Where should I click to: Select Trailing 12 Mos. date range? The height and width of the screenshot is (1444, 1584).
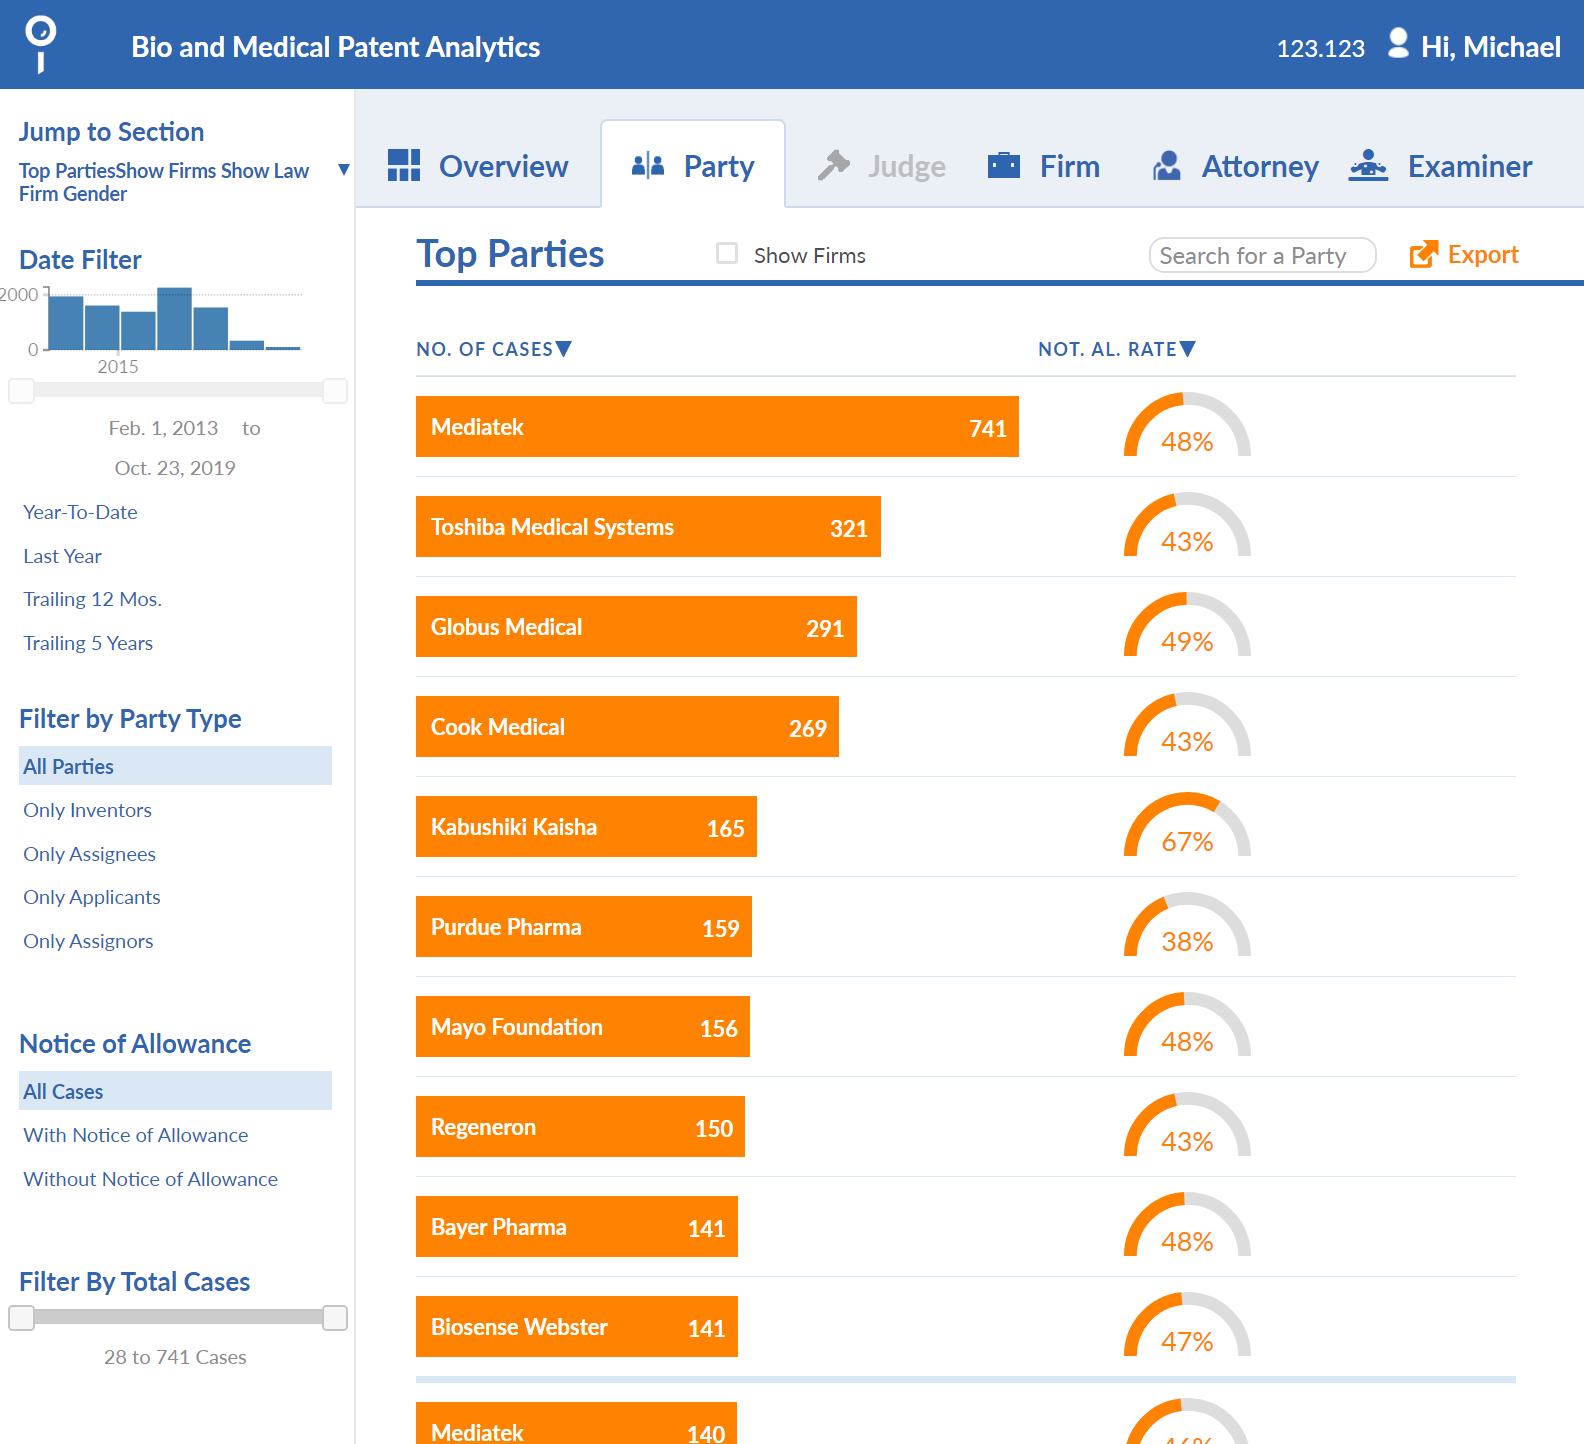pyautogui.click(x=92, y=599)
